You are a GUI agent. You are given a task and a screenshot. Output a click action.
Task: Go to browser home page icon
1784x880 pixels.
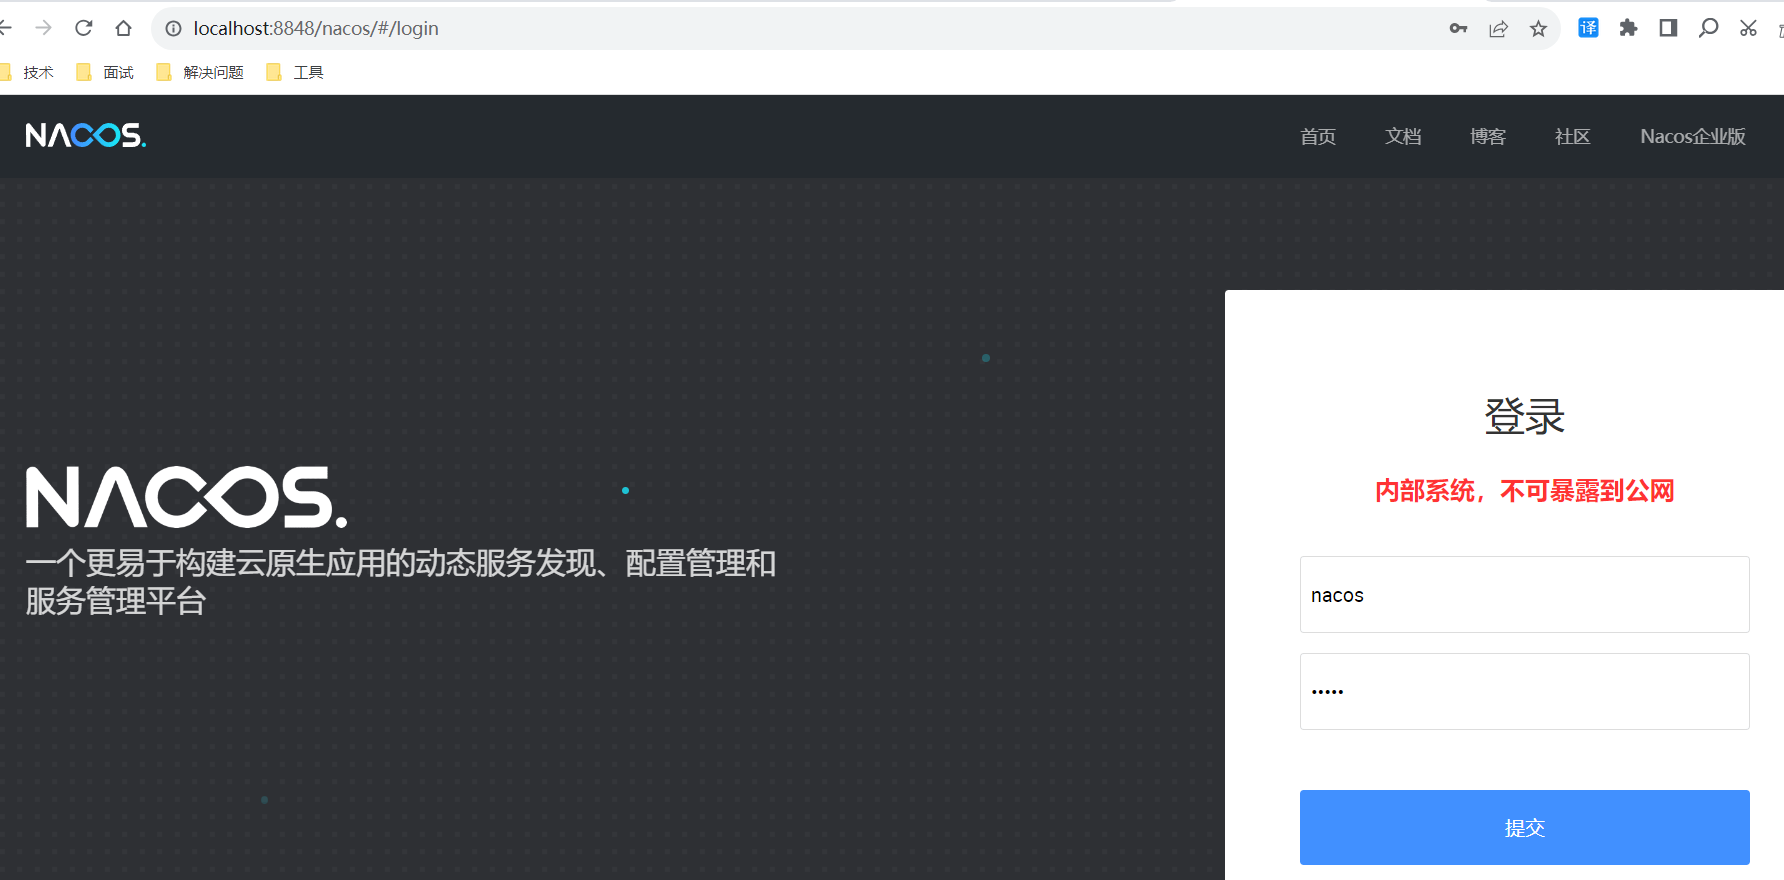(x=123, y=28)
